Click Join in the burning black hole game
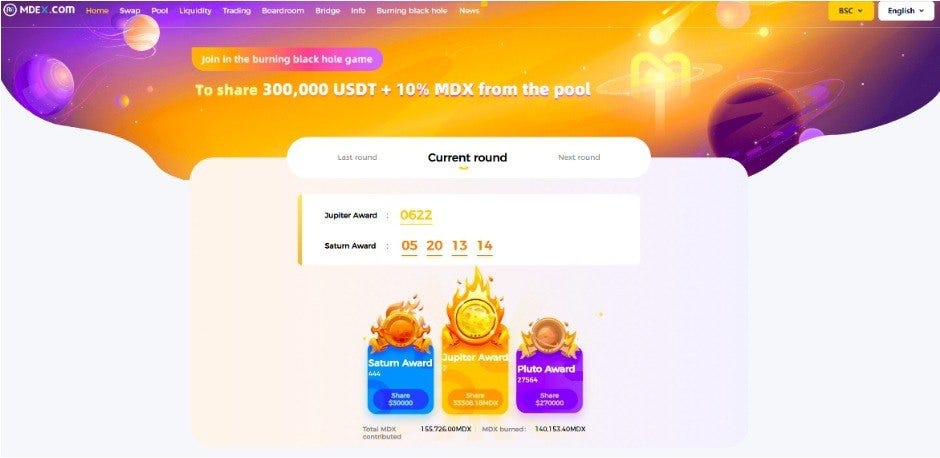 click(x=287, y=59)
